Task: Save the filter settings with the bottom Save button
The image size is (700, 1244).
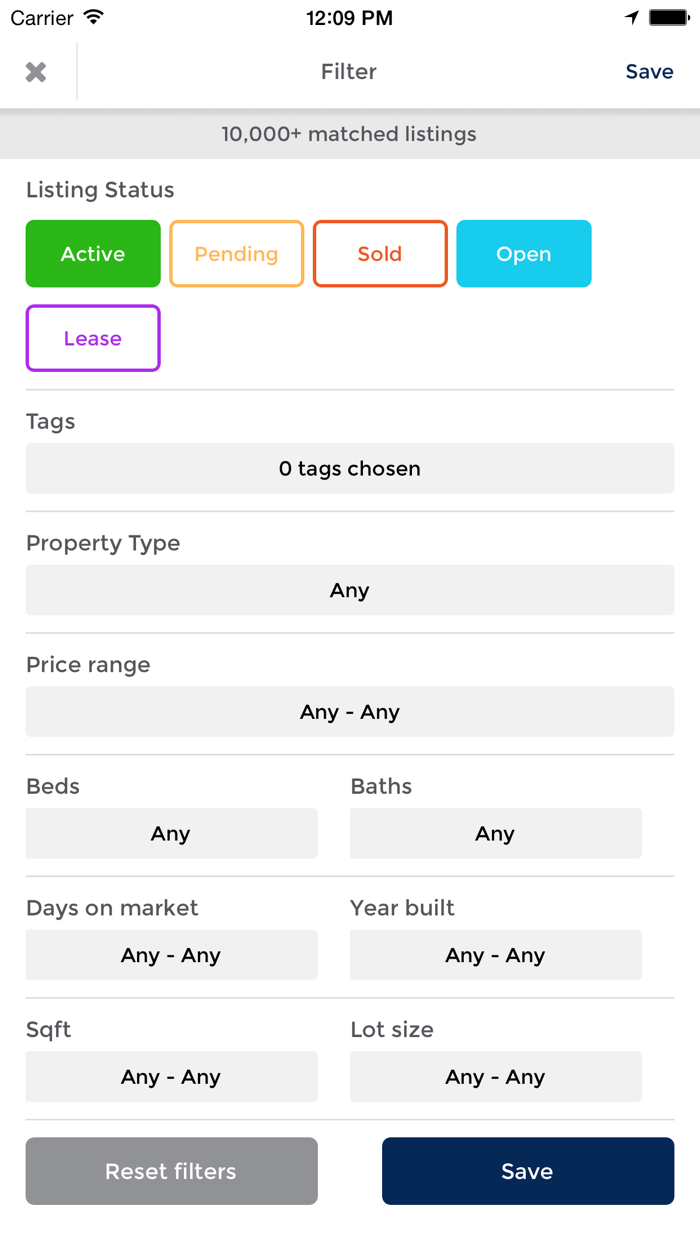Action: pyautogui.click(x=527, y=1170)
